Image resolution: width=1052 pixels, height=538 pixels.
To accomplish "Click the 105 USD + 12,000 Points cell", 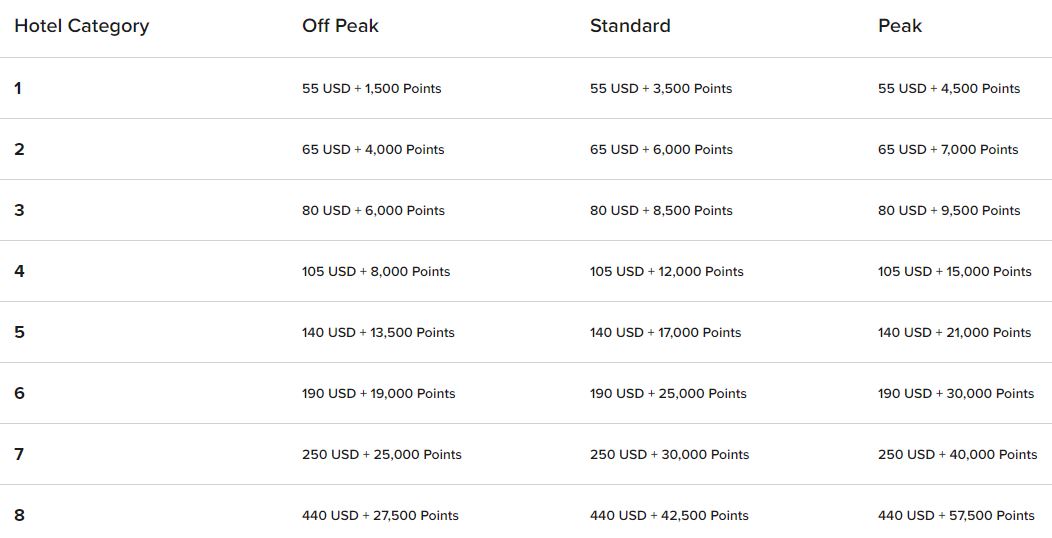I will 666,271.
